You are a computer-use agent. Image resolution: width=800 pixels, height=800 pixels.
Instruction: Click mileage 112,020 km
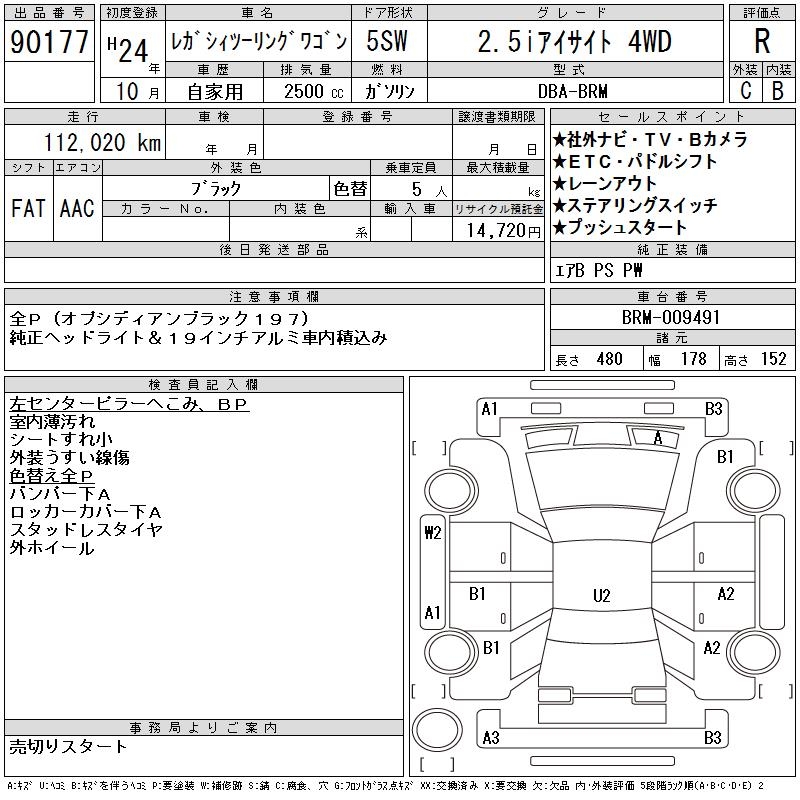pyautogui.click(x=103, y=142)
